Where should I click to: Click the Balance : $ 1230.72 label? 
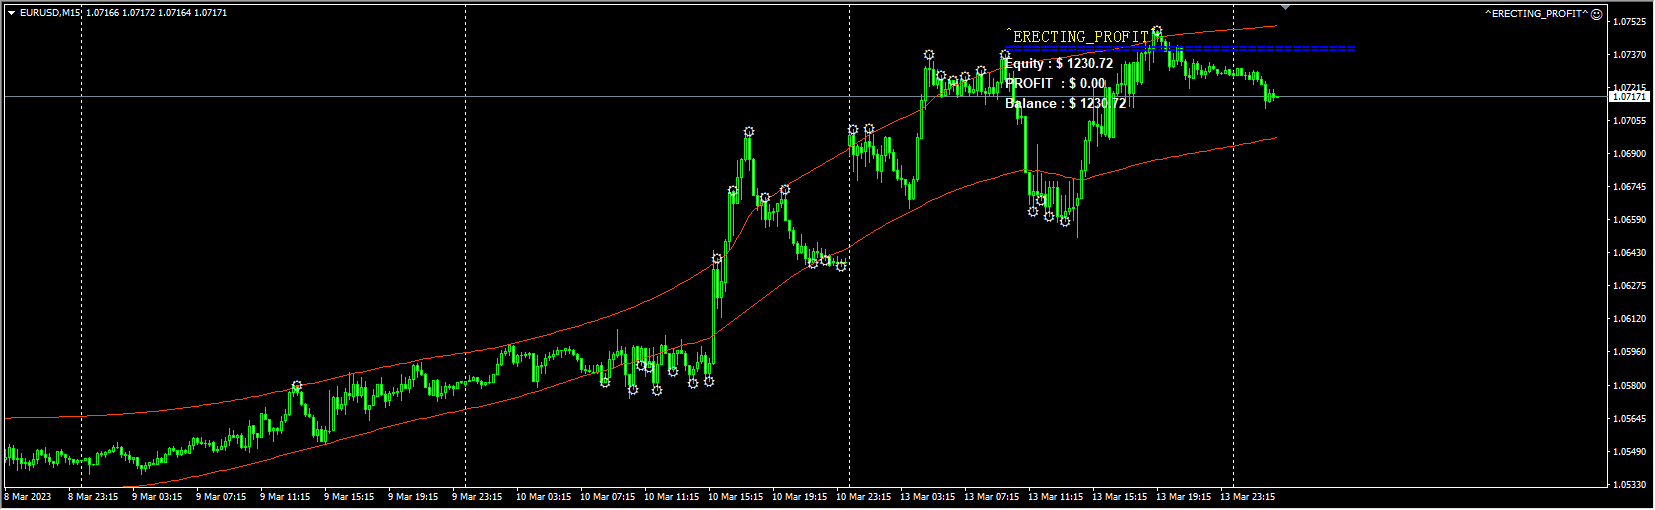click(x=1065, y=104)
